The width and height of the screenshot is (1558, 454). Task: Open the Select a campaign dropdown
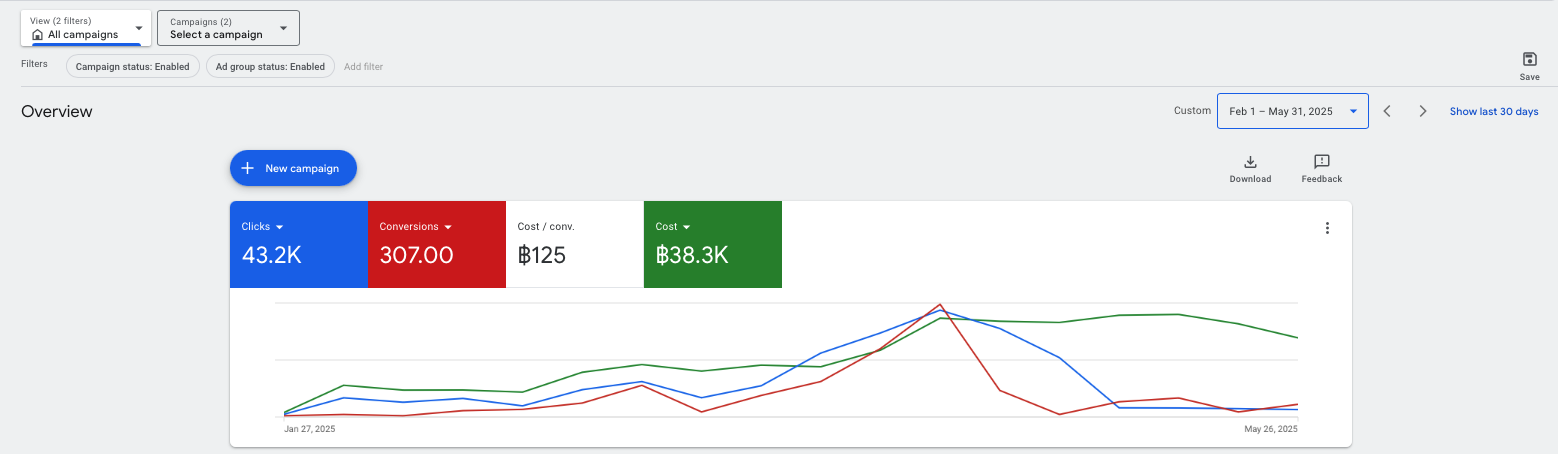pyautogui.click(x=228, y=28)
